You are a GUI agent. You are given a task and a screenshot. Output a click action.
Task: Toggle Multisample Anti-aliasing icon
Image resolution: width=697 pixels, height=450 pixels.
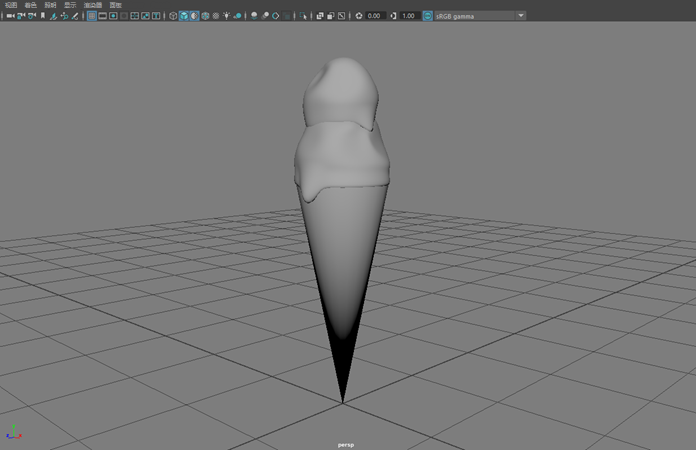pyautogui.click(x=276, y=16)
